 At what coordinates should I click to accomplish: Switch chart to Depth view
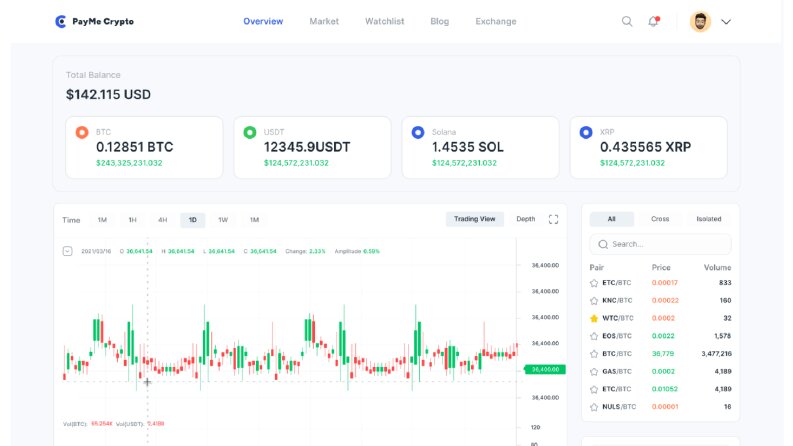click(525, 219)
